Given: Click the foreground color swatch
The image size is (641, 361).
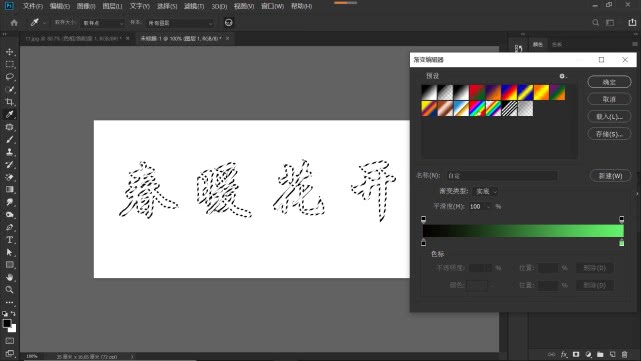Looking at the screenshot, I should tap(7, 323).
